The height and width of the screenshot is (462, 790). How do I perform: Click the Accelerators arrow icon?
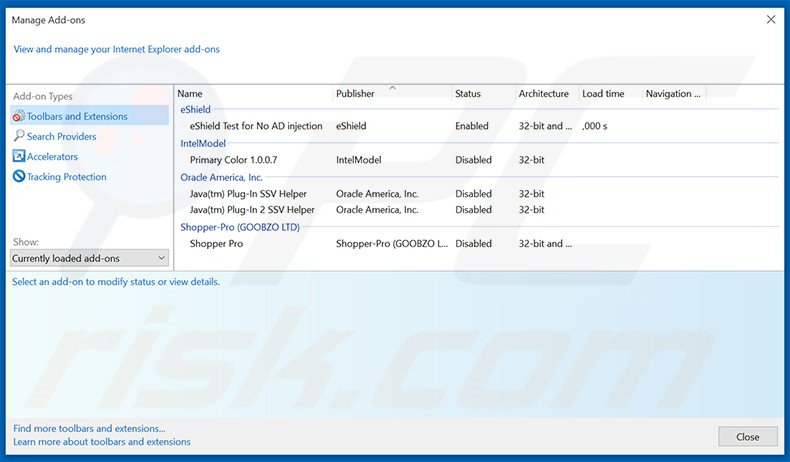point(19,156)
